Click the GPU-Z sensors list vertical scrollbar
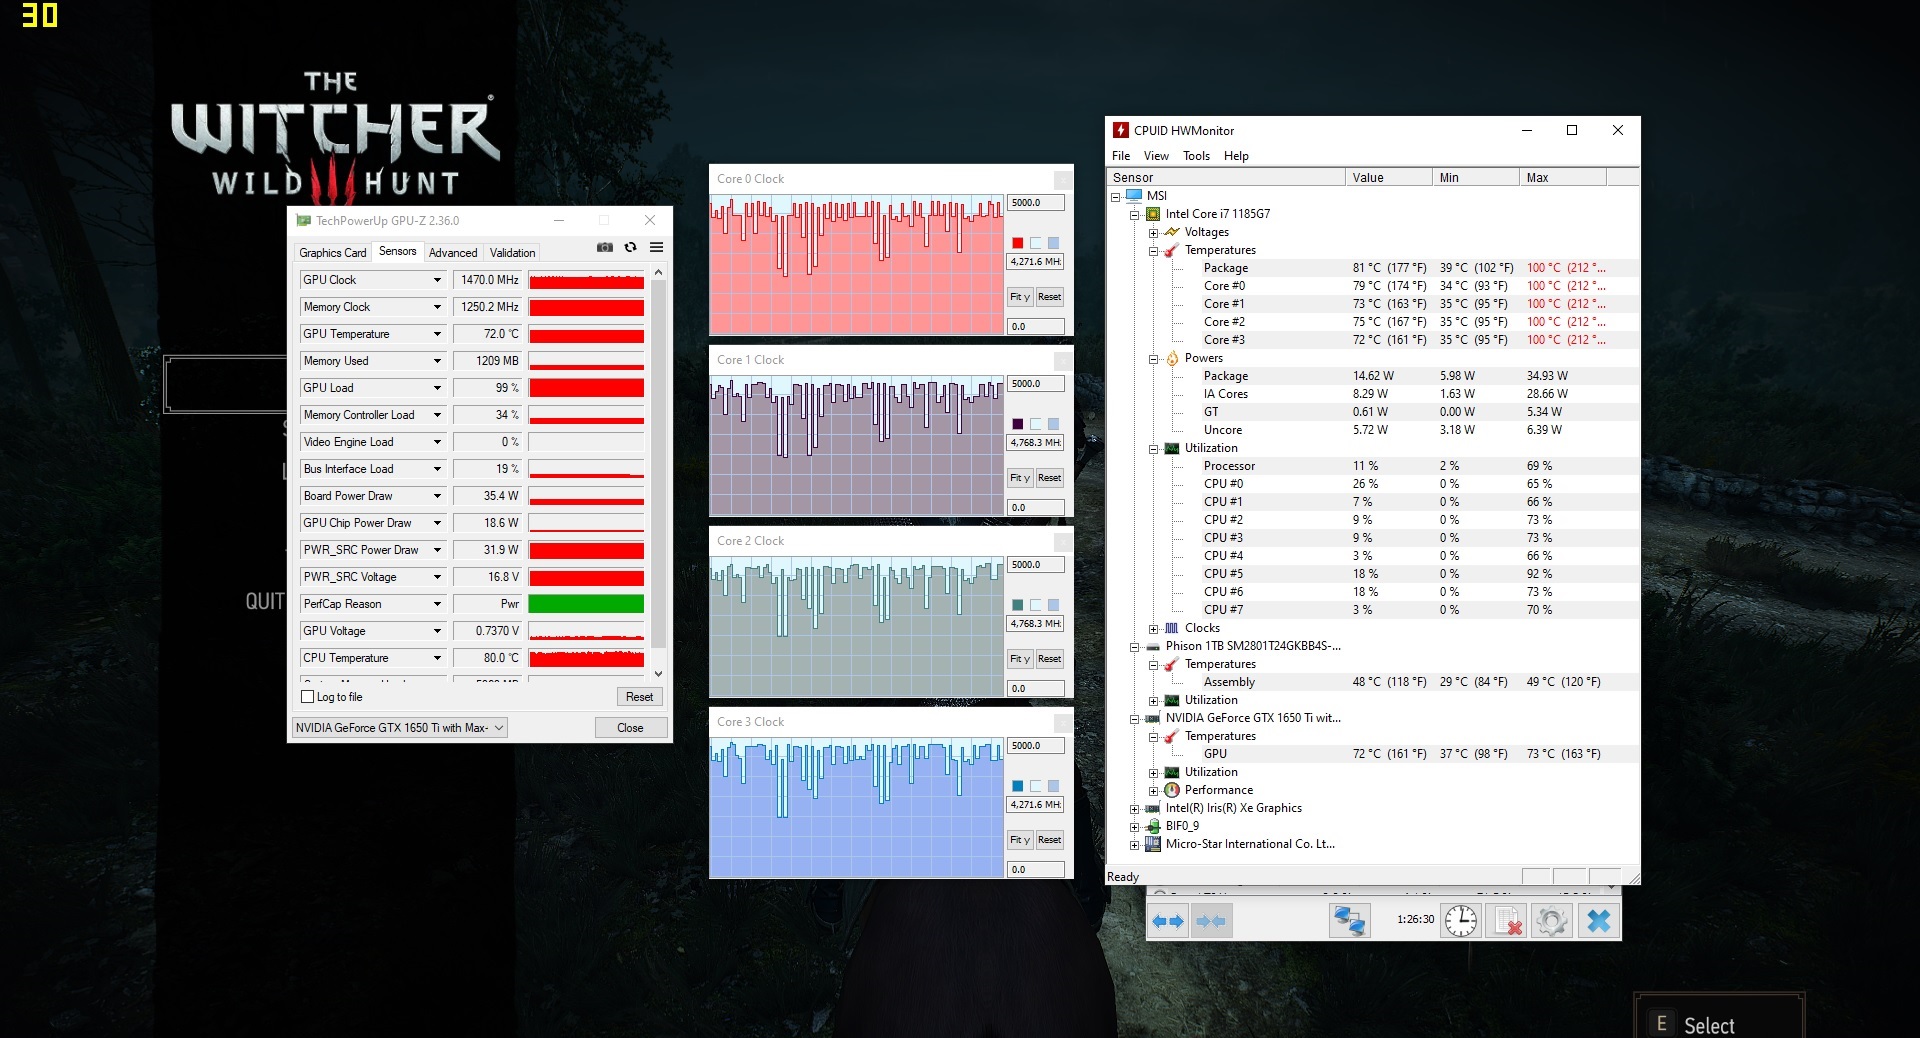Viewport: 1920px width, 1038px height. click(658, 473)
